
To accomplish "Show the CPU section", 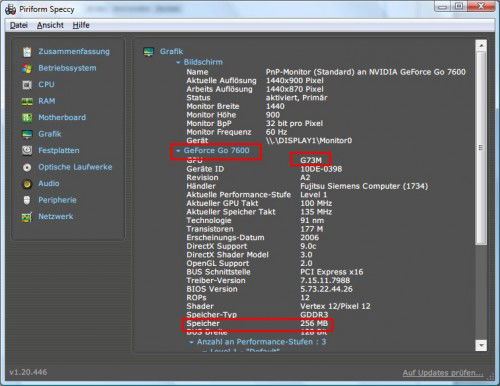I will tap(46, 84).
